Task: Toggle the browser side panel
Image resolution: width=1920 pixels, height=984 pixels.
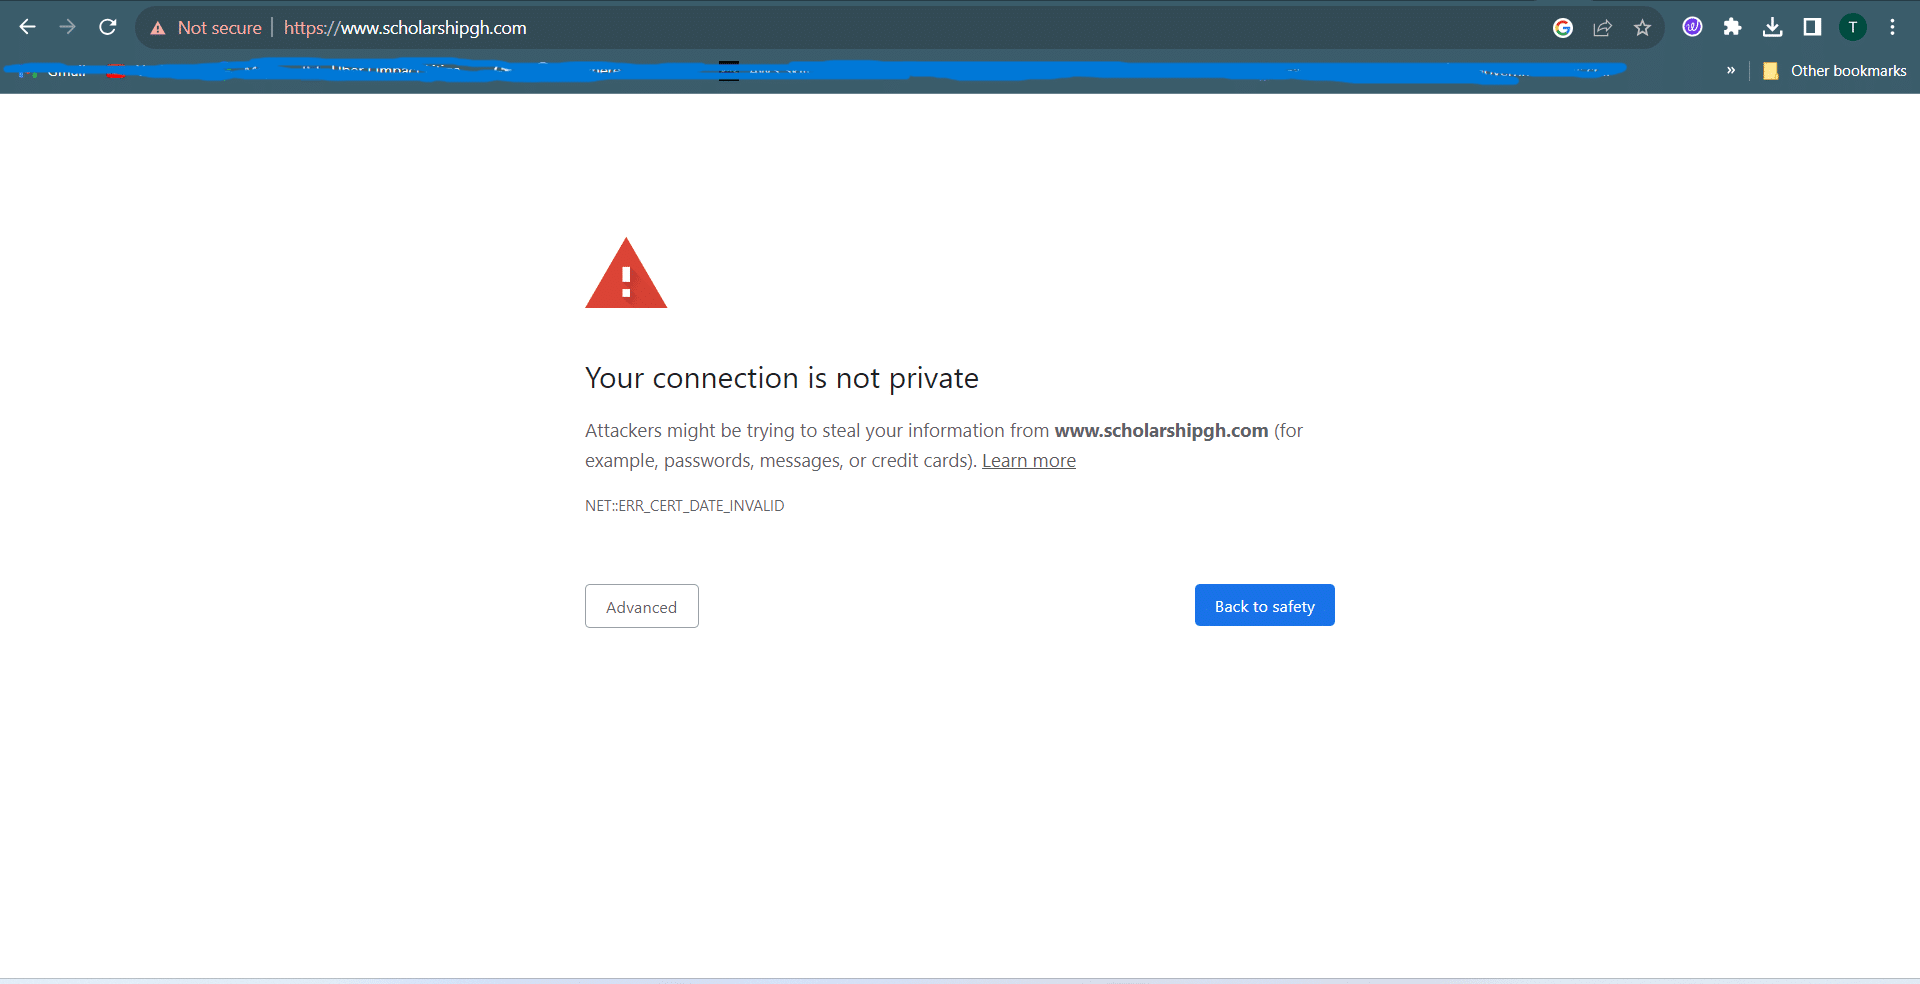Action: coord(1812,27)
